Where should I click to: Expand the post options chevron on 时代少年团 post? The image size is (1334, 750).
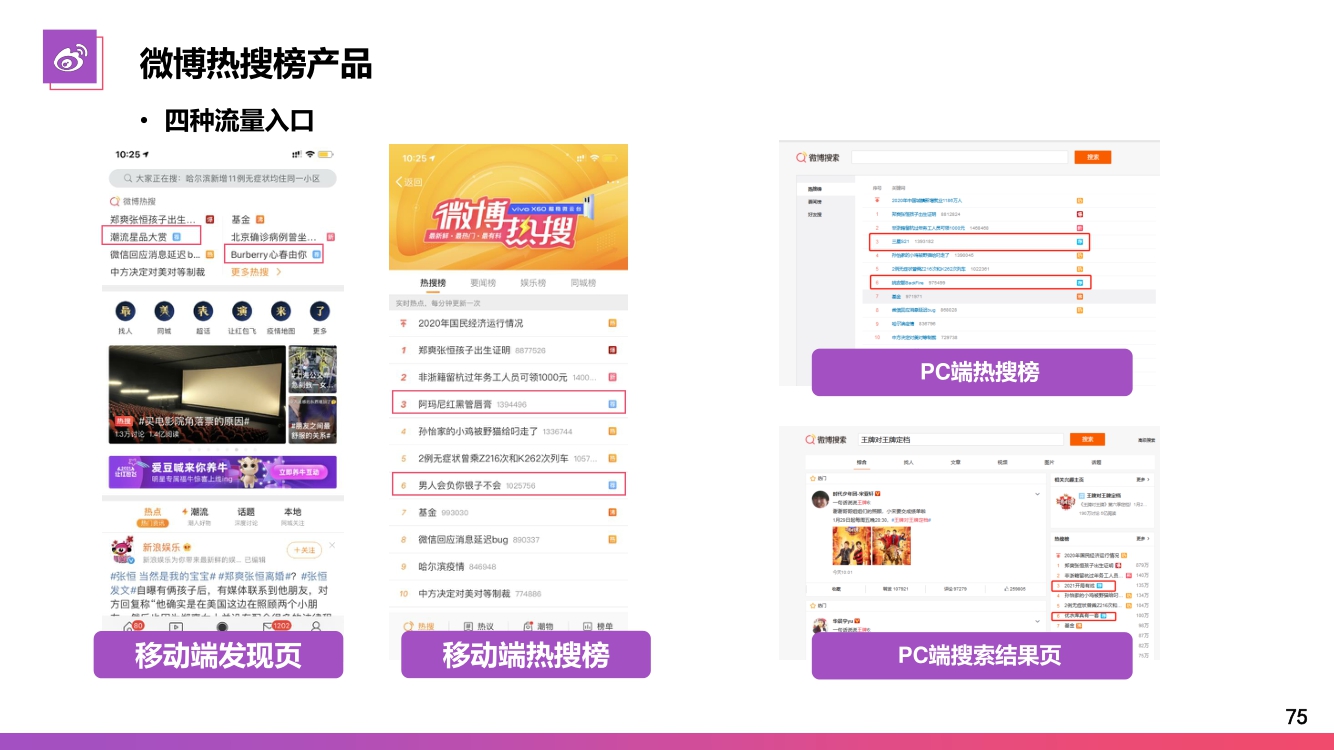pos(1037,494)
